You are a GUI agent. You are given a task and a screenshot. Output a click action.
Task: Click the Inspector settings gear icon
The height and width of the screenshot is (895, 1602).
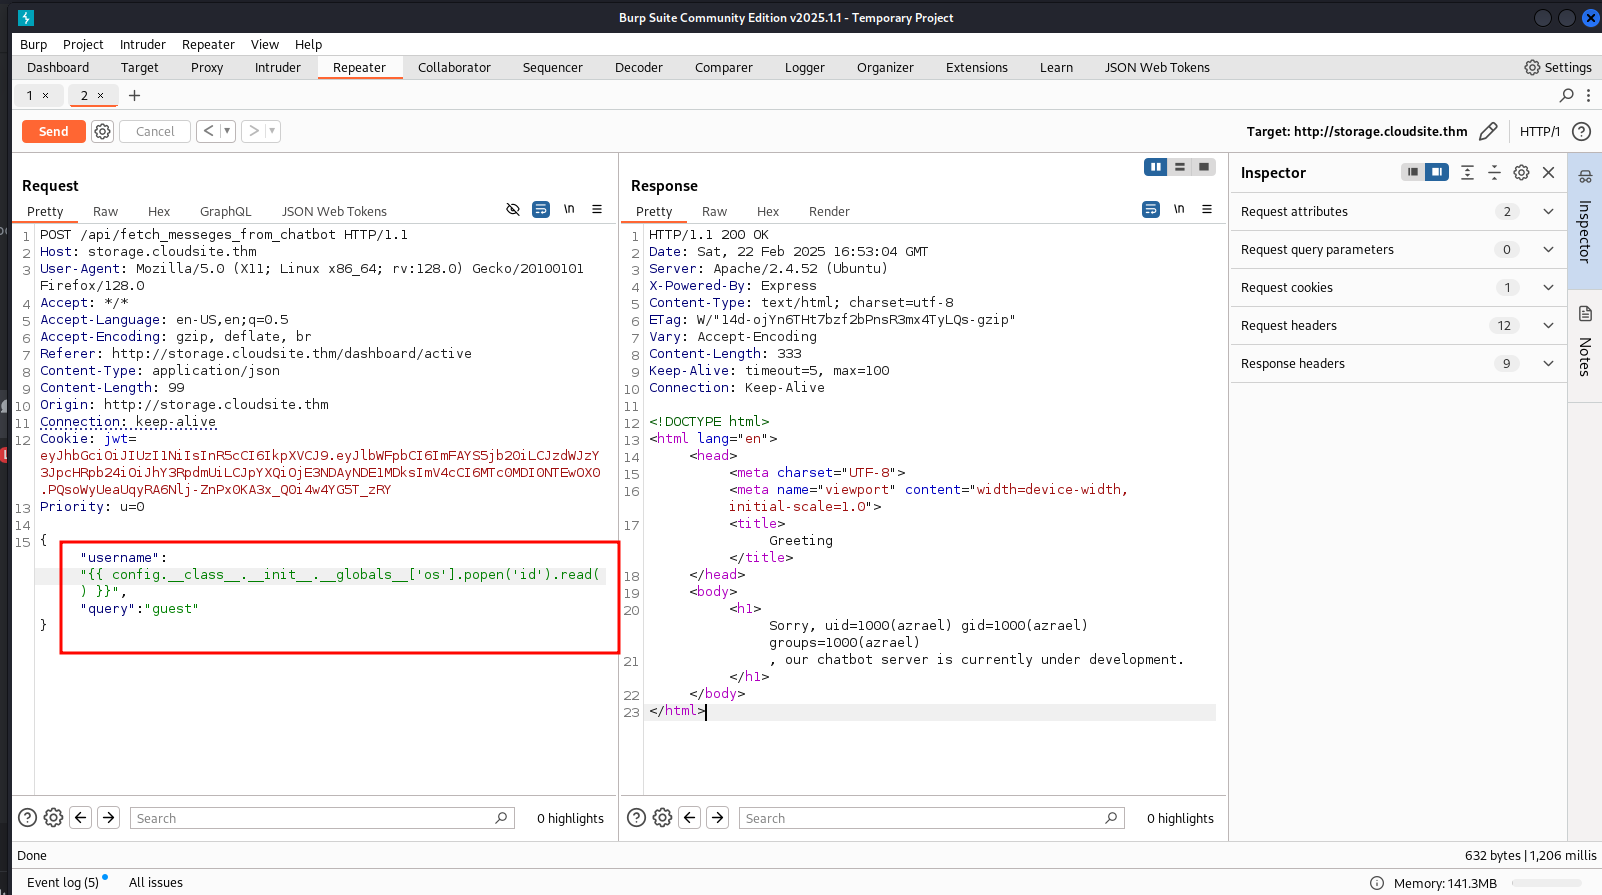[1521, 173]
